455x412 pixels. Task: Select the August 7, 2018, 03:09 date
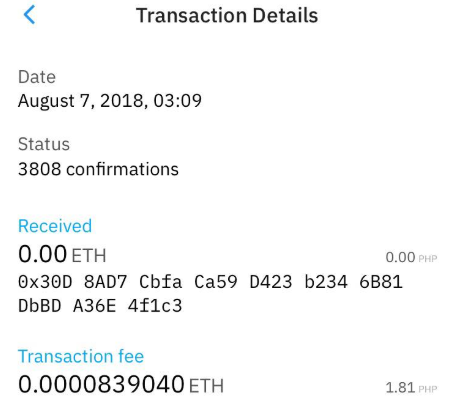coord(110,101)
